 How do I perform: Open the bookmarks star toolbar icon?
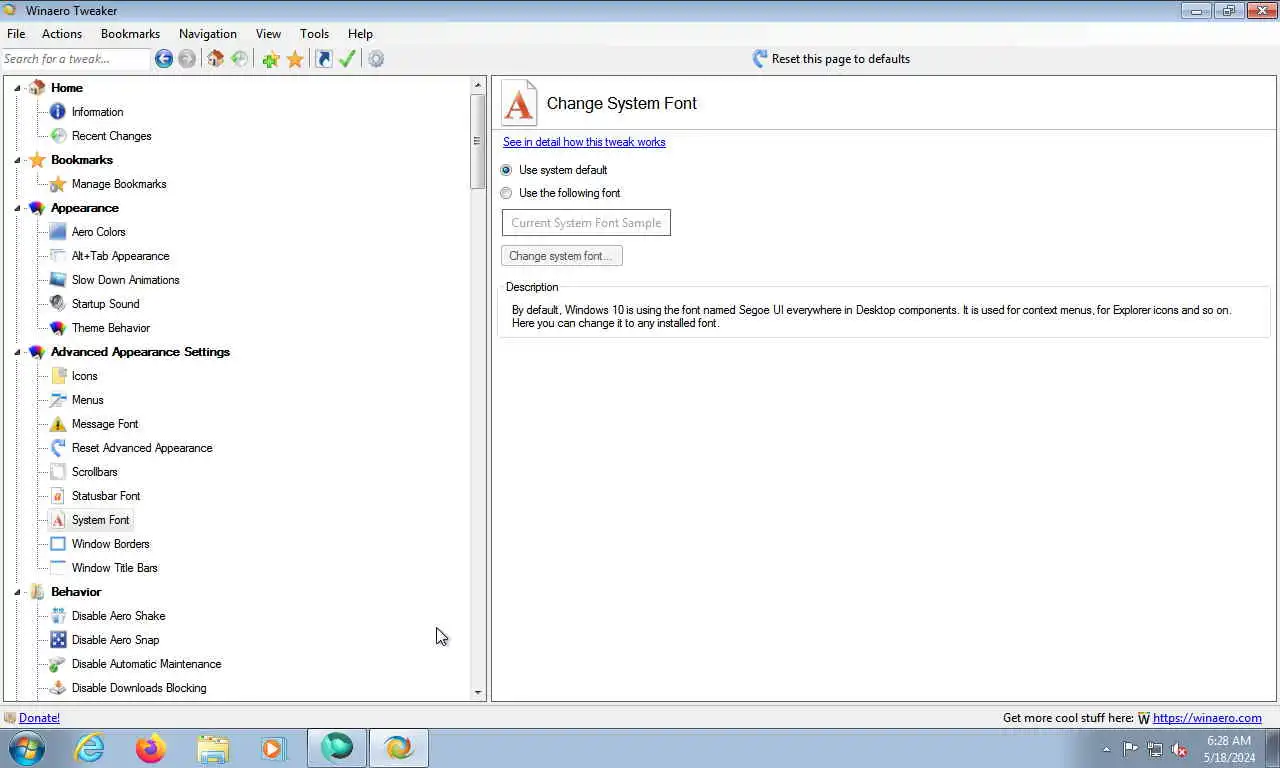click(295, 59)
